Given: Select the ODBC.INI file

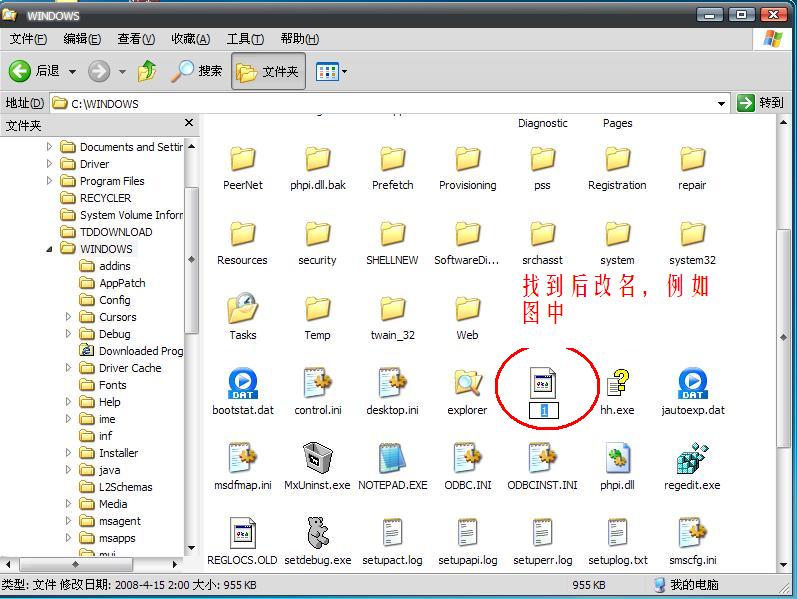Looking at the screenshot, I should pyautogui.click(x=468, y=466).
